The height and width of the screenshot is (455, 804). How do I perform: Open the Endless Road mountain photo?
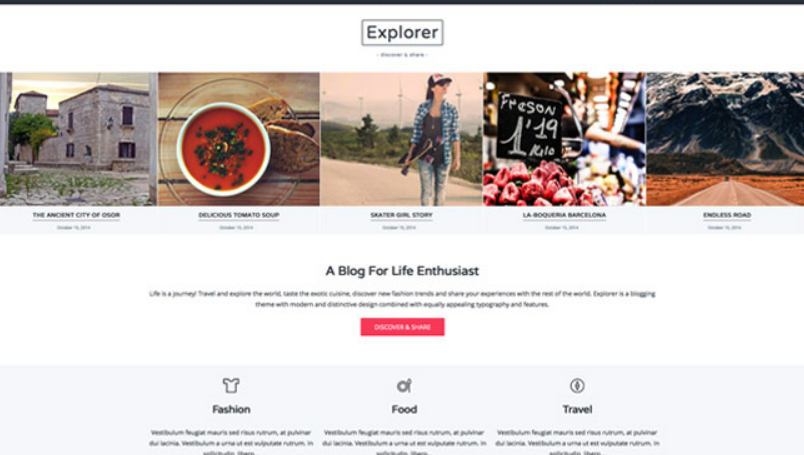point(725,139)
